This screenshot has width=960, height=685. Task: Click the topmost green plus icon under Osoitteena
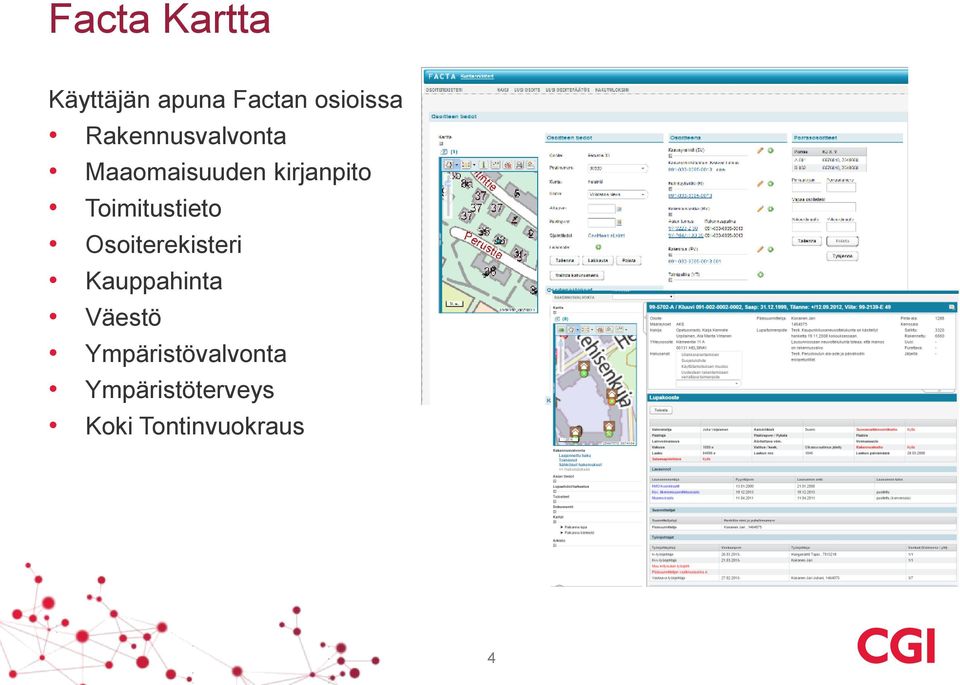[771, 151]
